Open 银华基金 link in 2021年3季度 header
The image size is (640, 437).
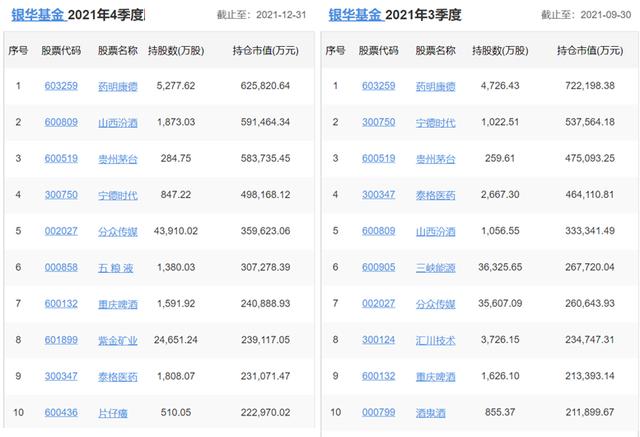coord(355,15)
